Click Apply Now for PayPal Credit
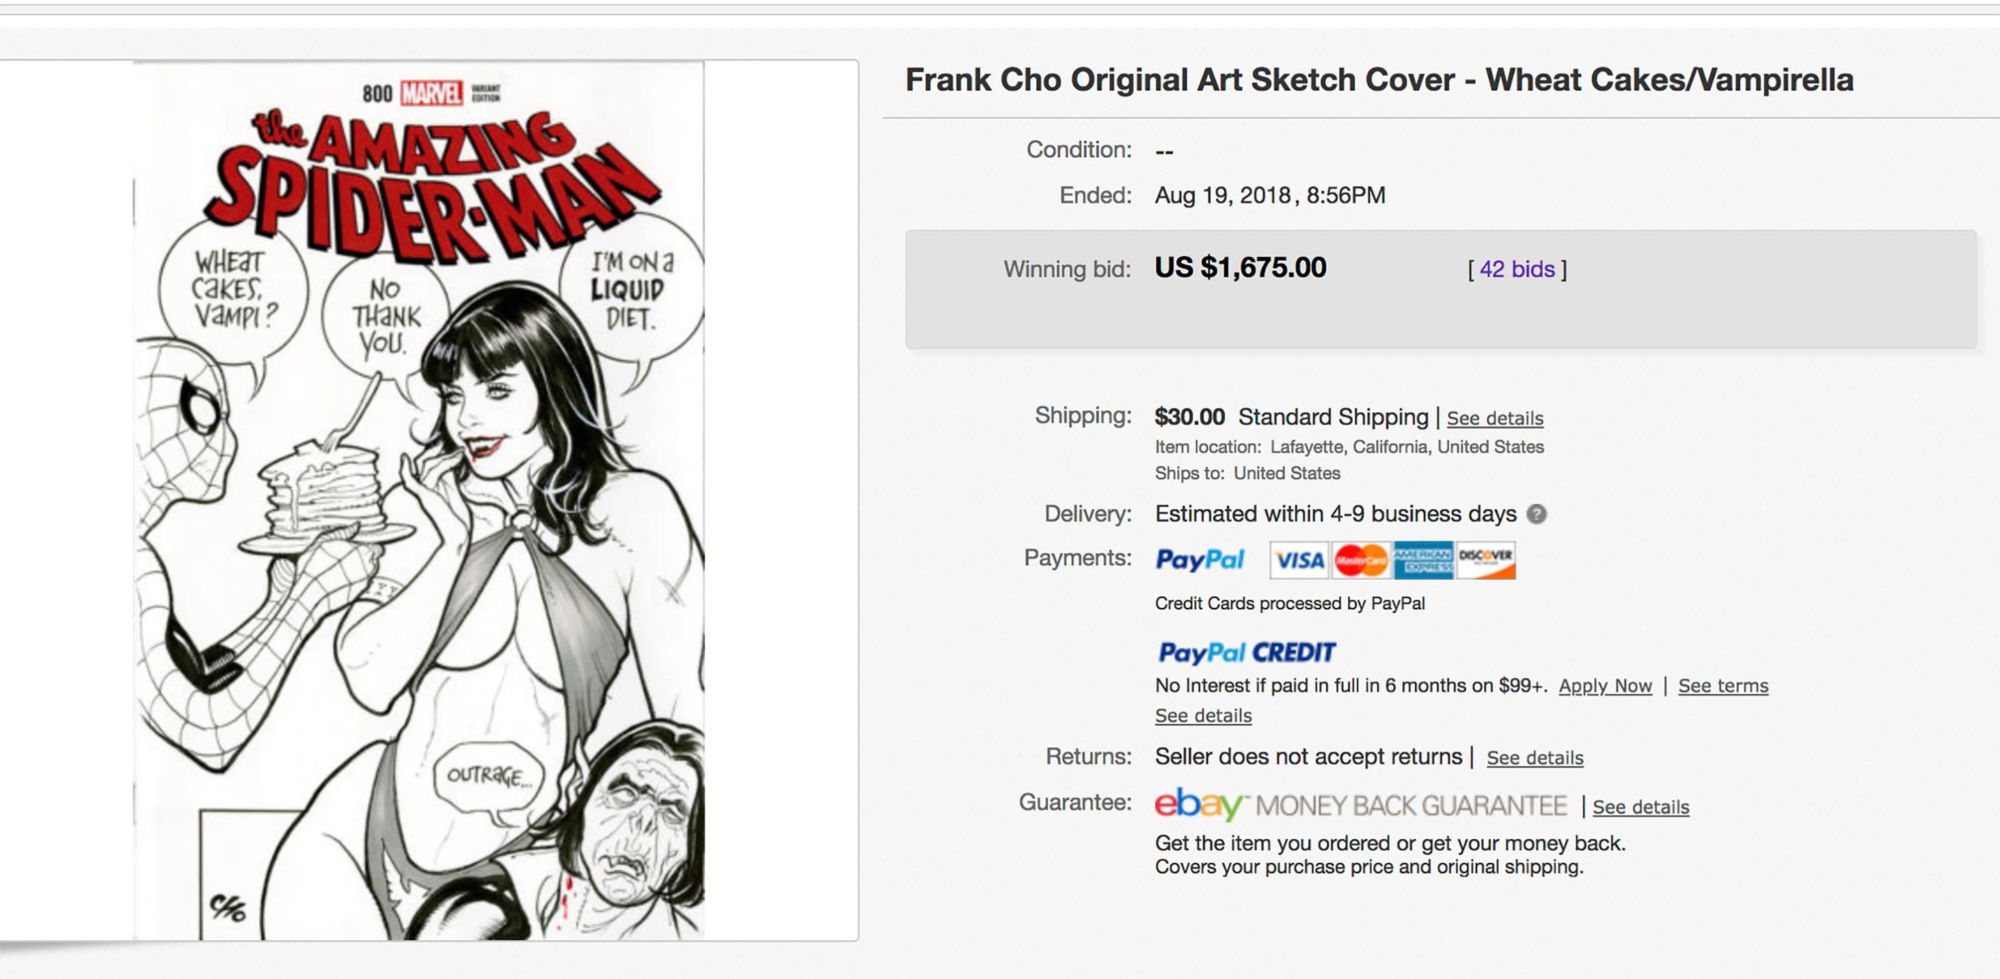2000x979 pixels. tap(1604, 686)
